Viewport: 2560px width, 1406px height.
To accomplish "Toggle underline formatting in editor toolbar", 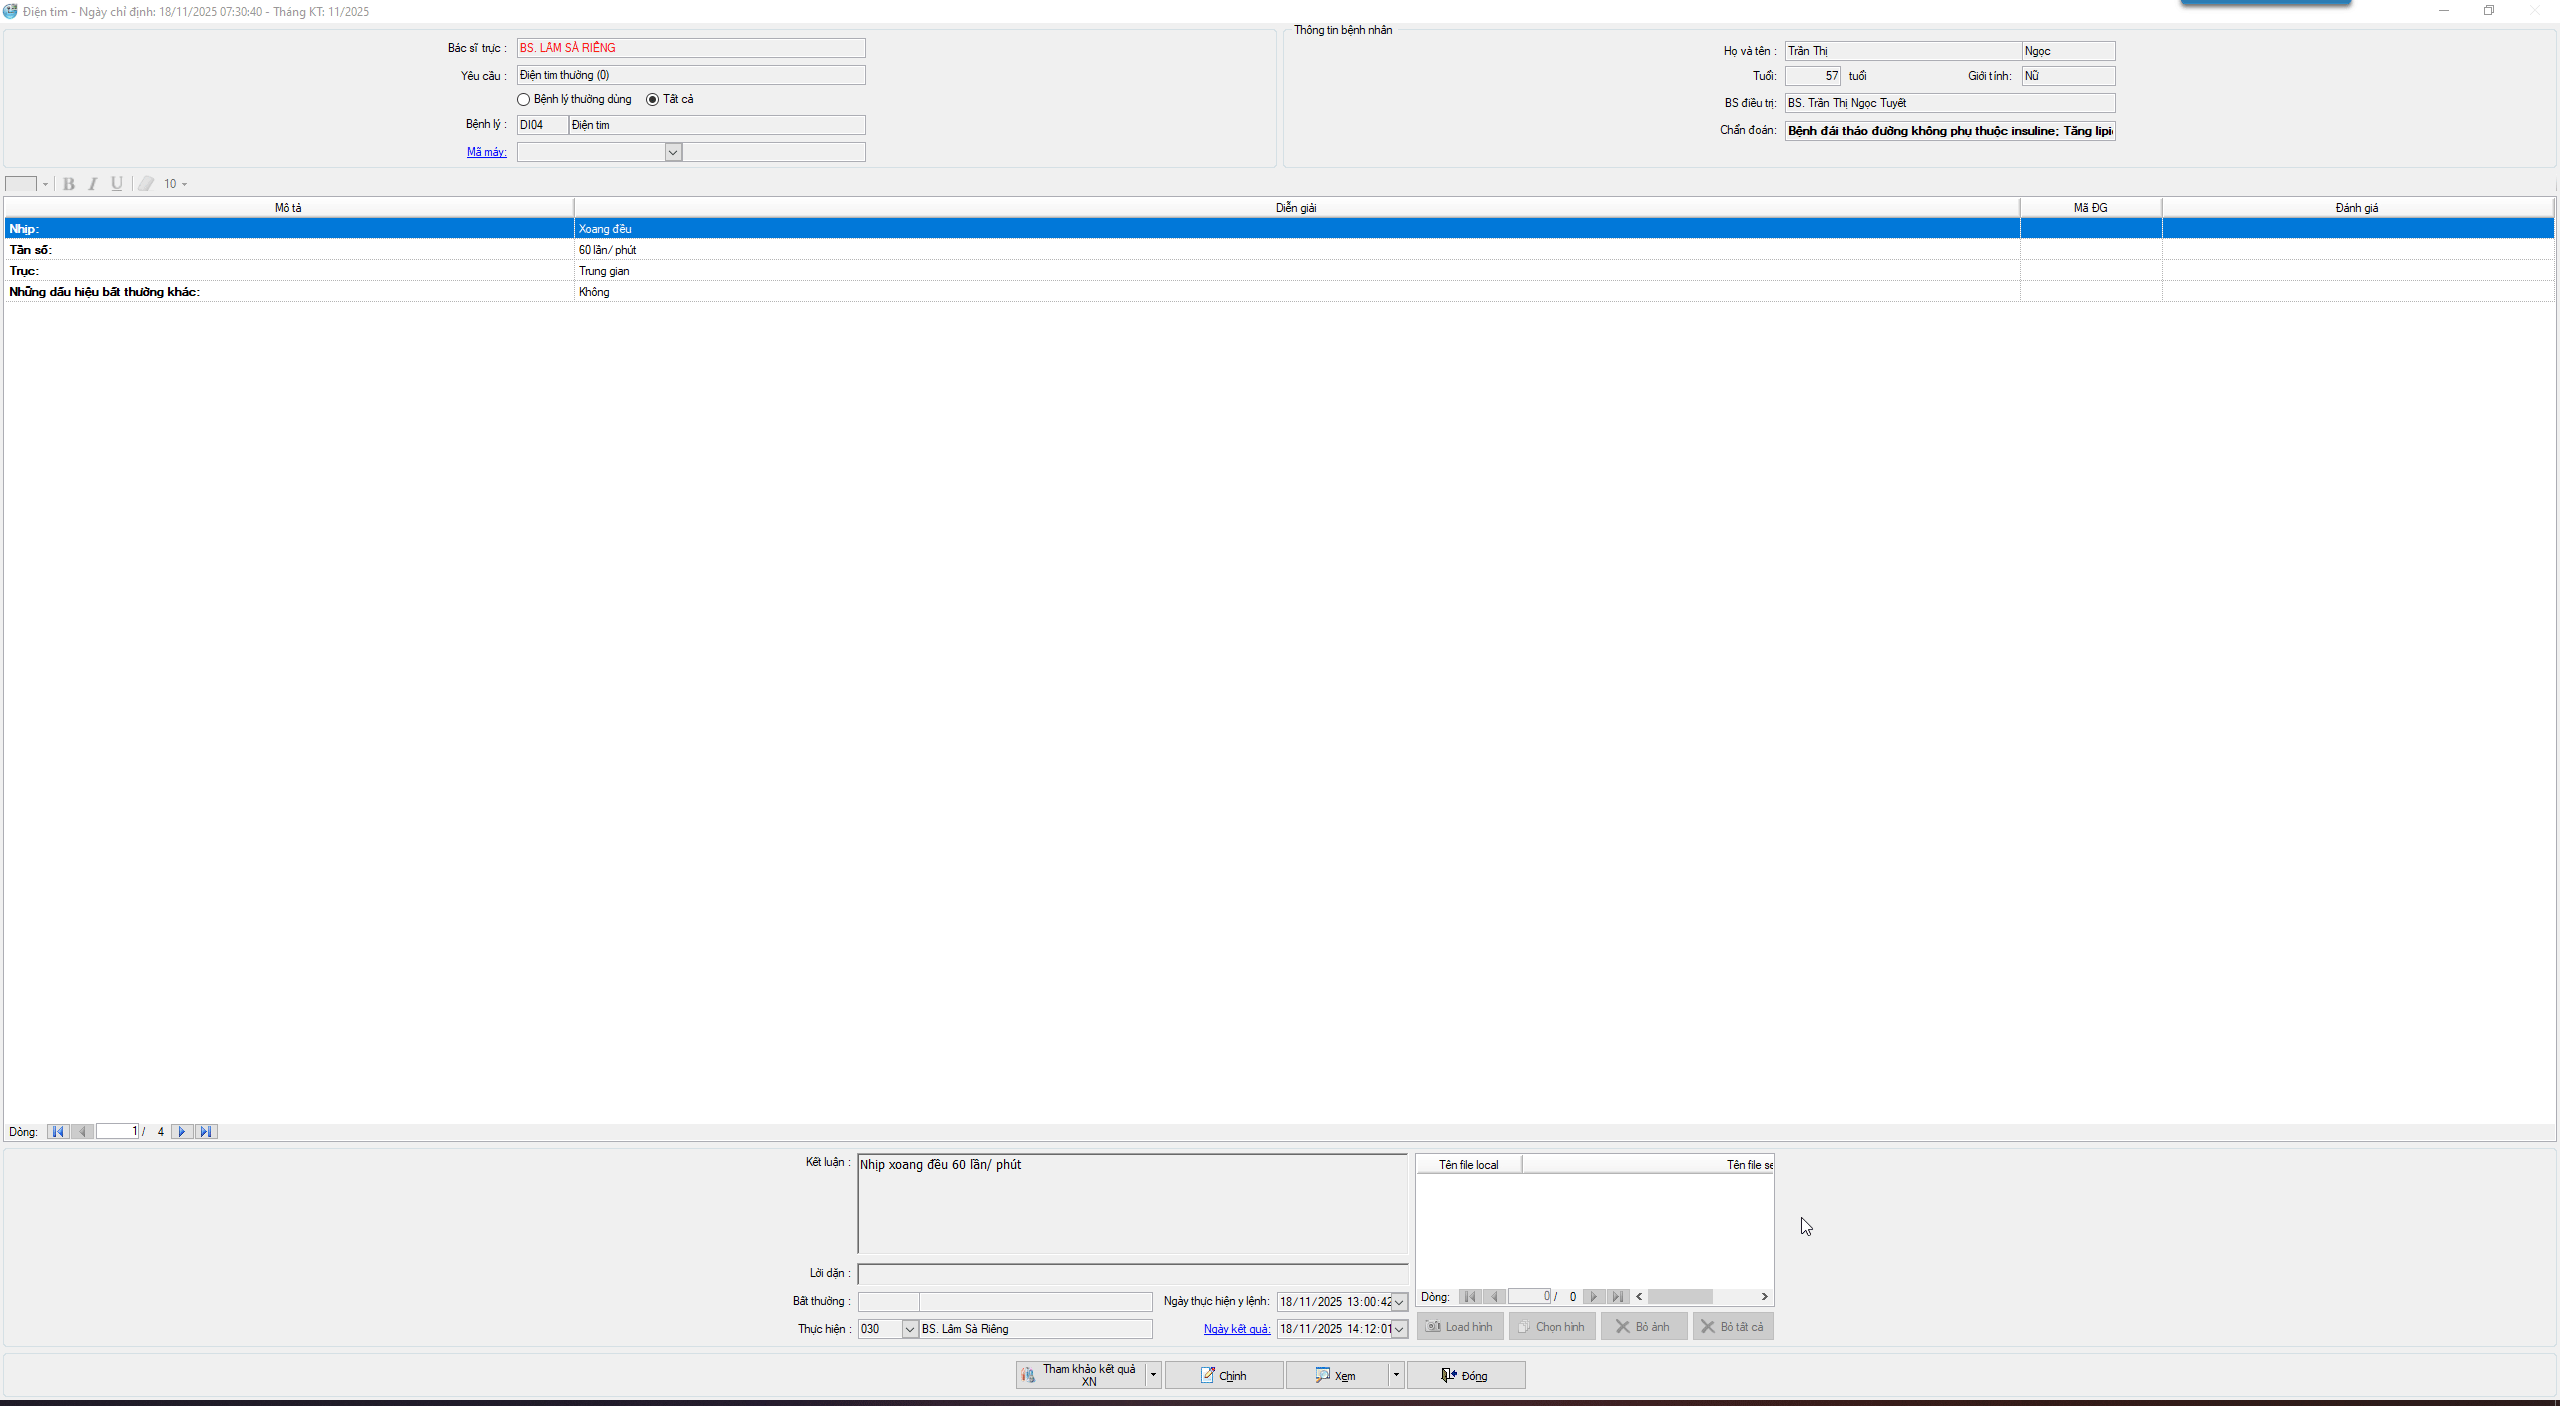I will [117, 184].
